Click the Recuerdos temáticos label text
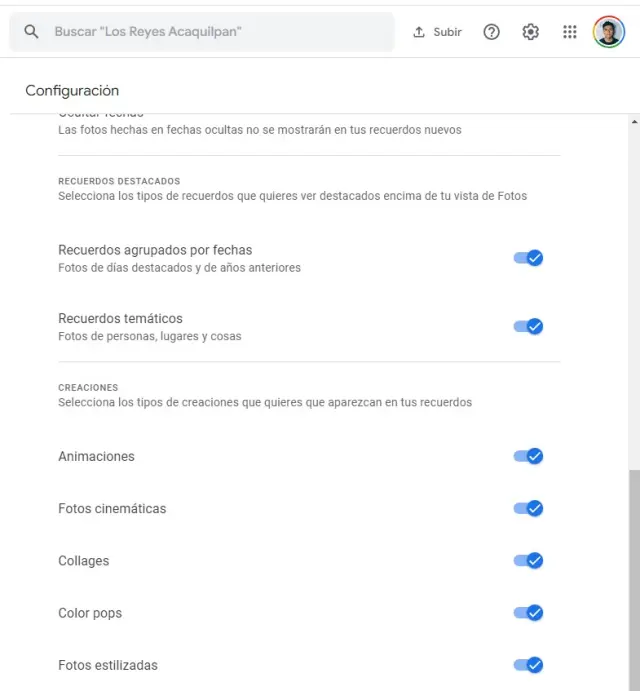Viewport: 640px width, 691px height. pyautogui.click(x=120, y=319)
